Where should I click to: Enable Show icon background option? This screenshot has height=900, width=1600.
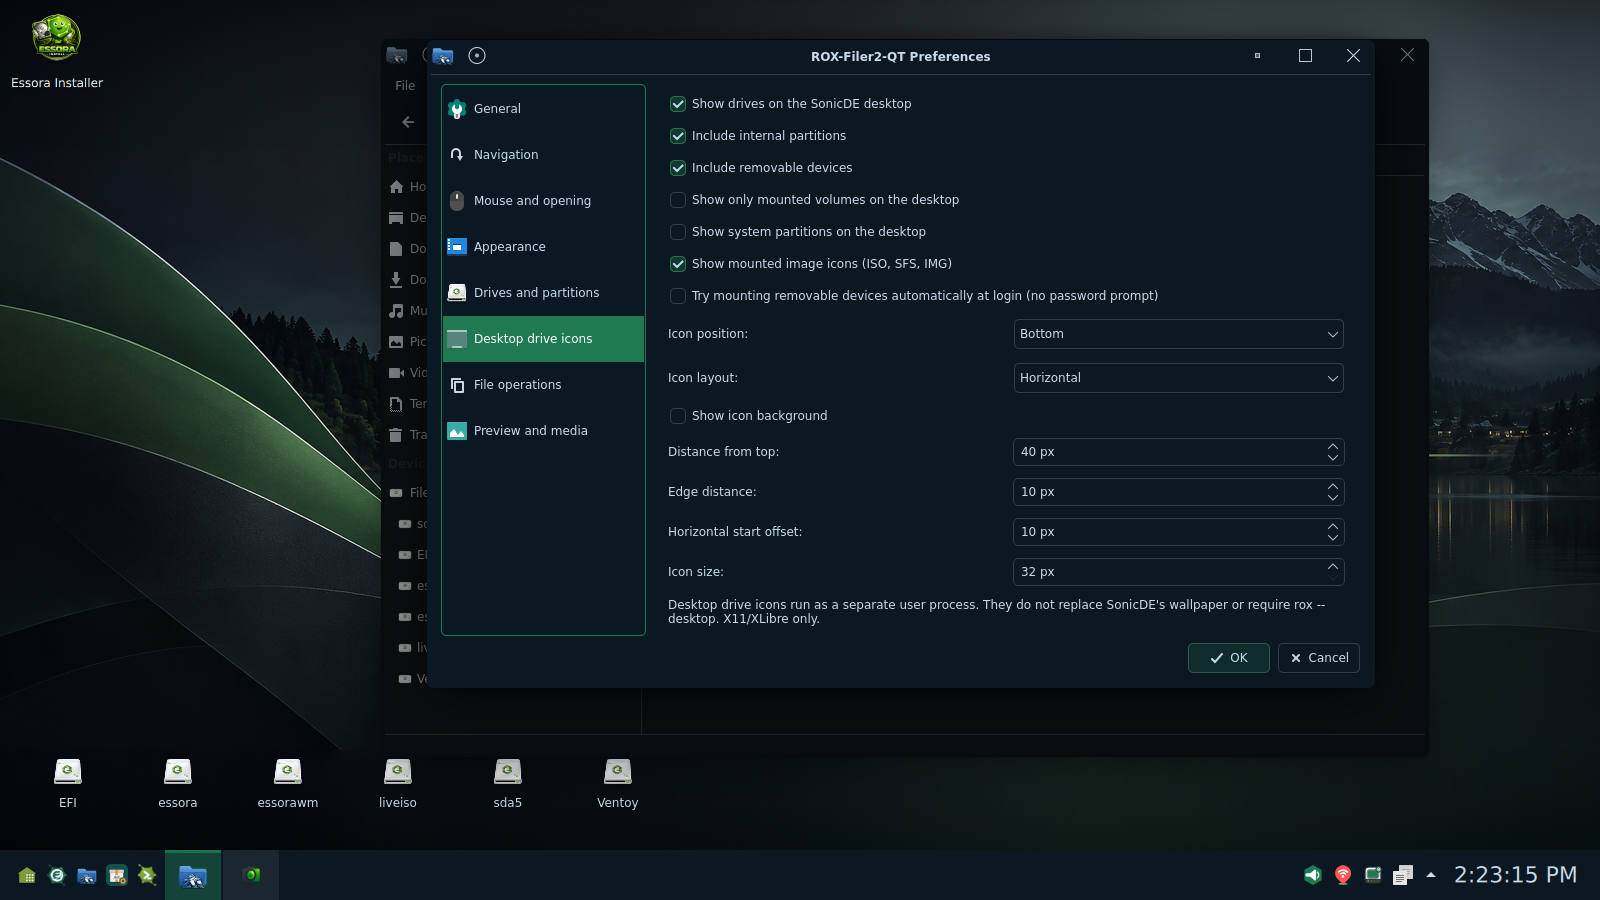pos(678,416)
